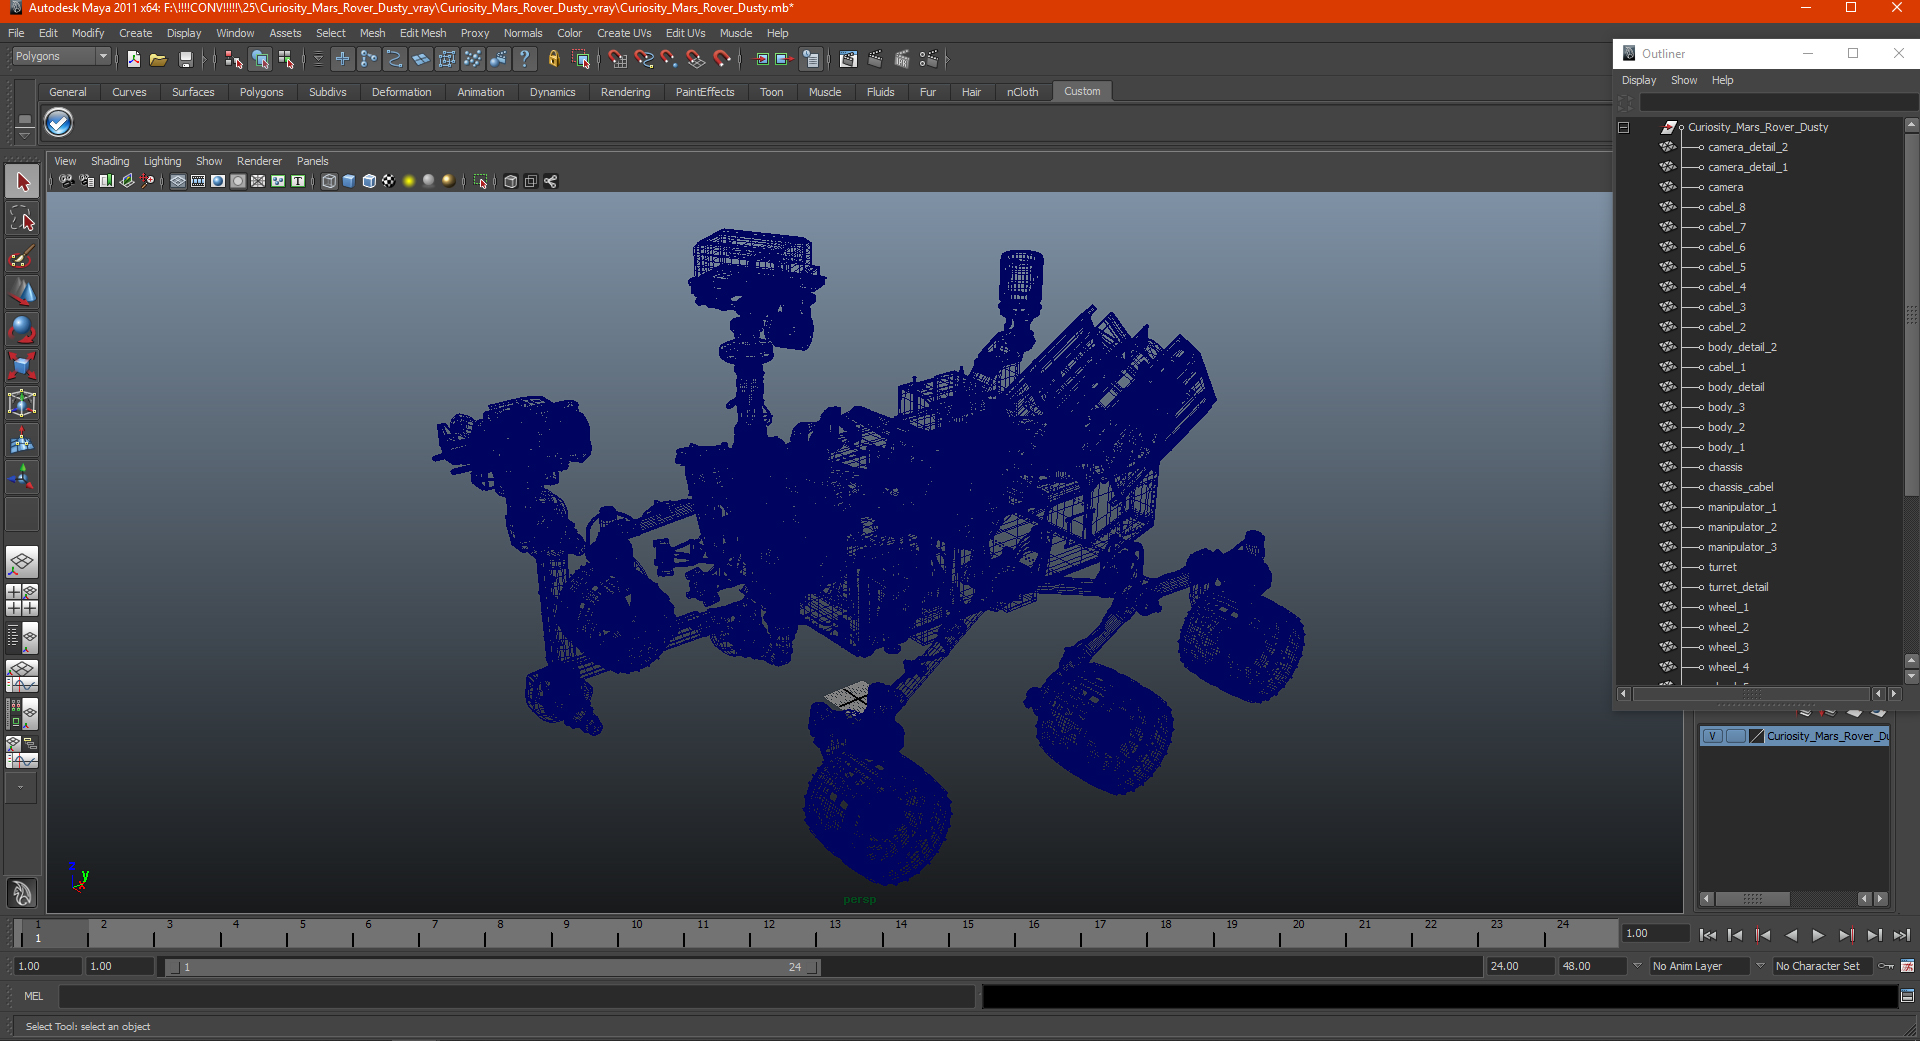
Task: Toggle display type box of rover layer
Action: tap(1736, 736)
